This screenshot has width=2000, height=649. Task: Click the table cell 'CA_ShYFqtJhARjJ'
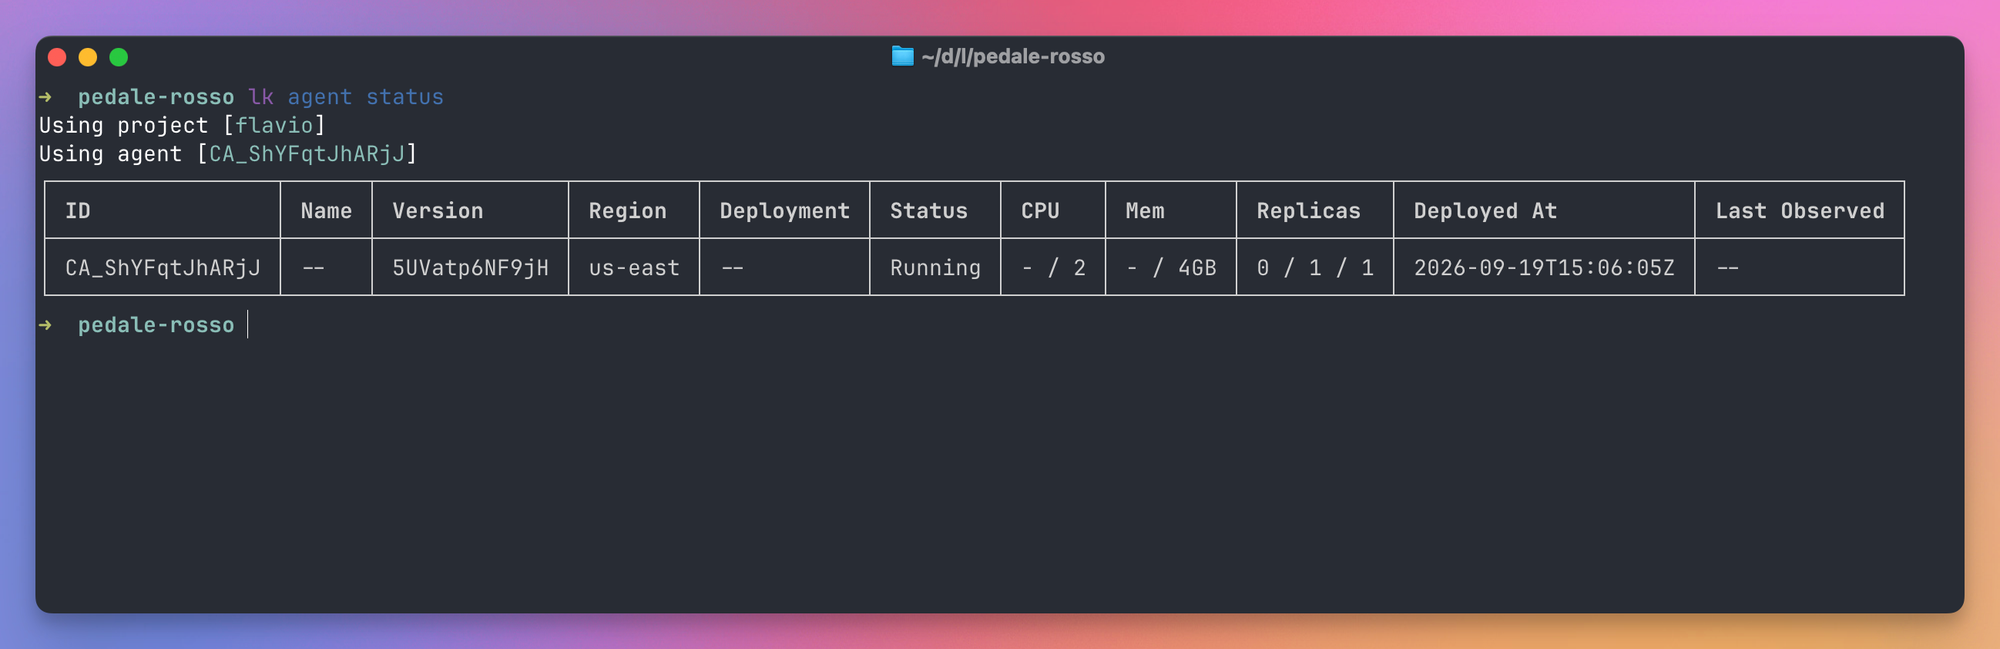click(x=163, y=268)
